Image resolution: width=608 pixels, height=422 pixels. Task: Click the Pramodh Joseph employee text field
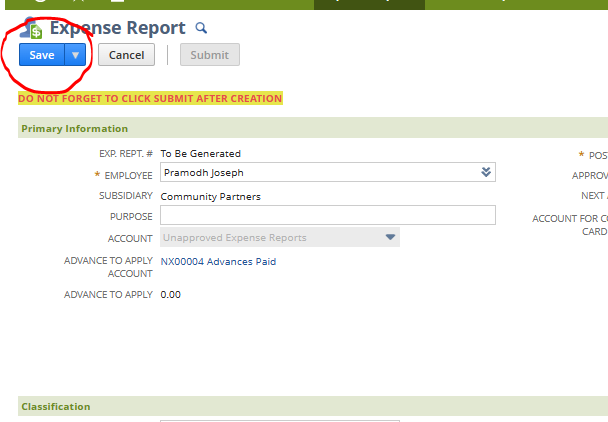(318, 172)
